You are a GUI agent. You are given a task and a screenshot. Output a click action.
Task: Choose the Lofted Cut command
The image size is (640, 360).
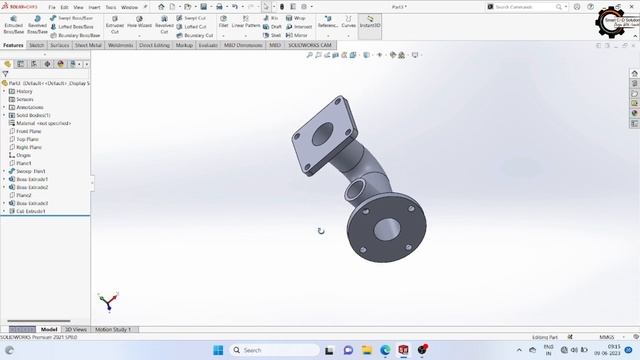[191, 27]
